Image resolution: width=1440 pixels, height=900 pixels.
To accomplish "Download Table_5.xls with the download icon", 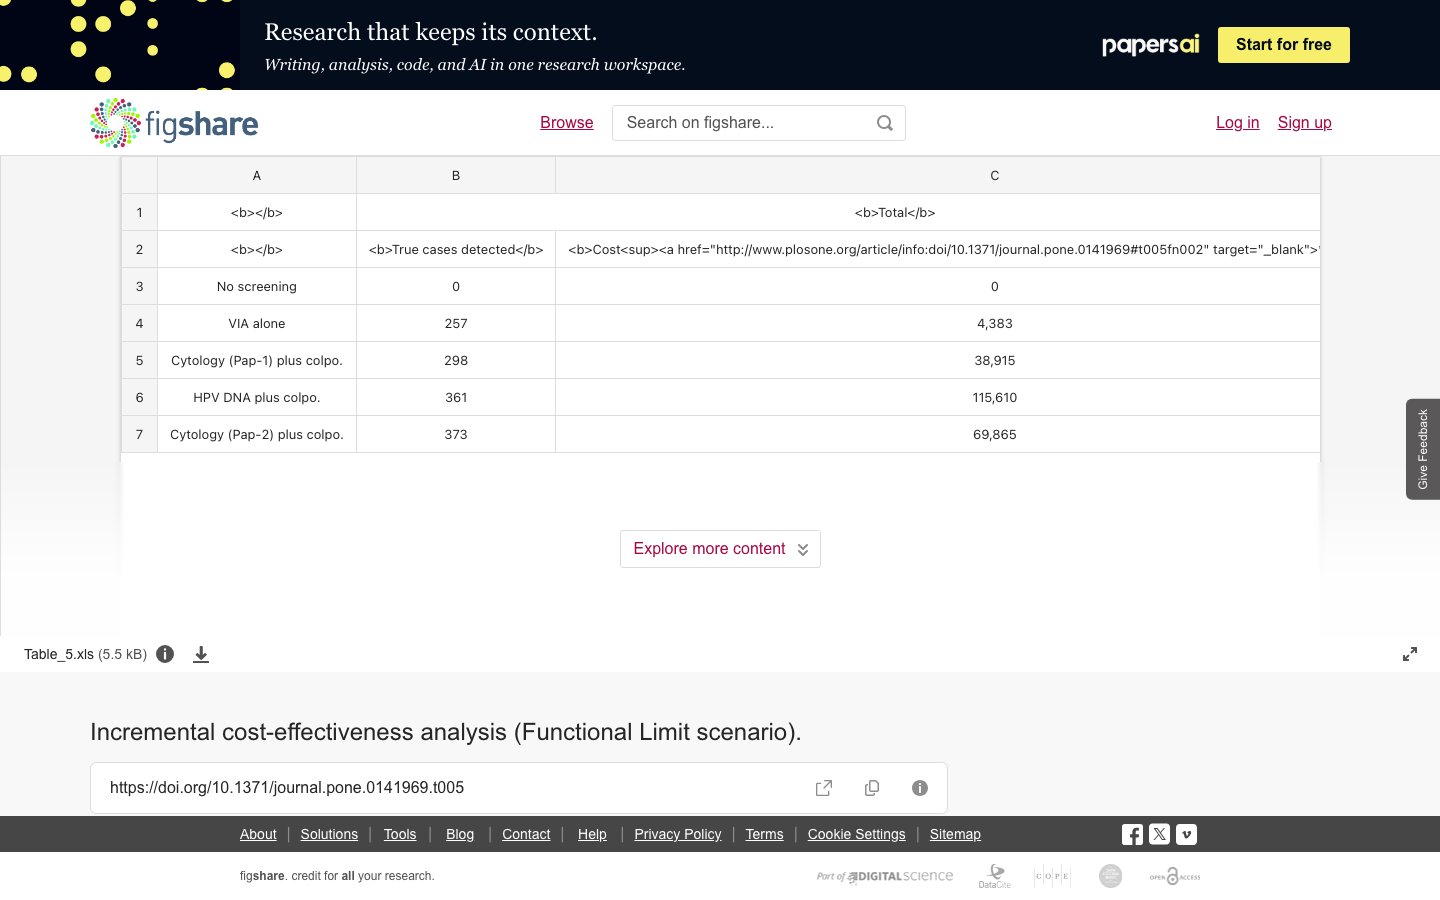I will point(201,654).
